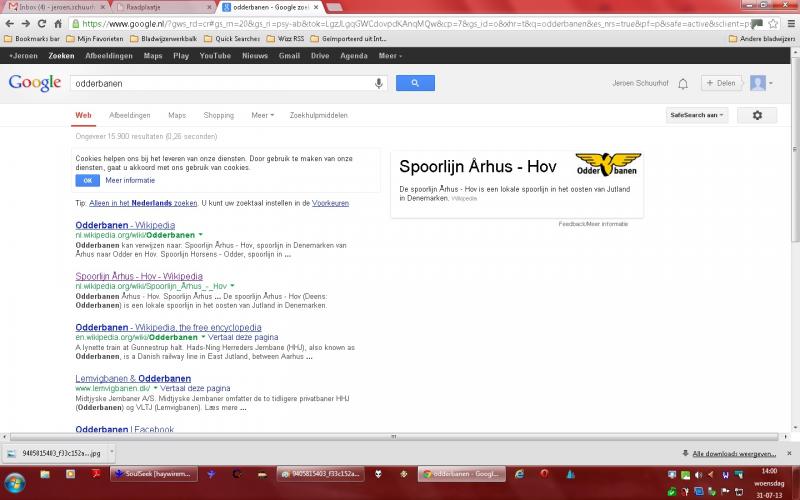Open Drive in the black Google bar

pyautogui.click(x=320, y=56)
